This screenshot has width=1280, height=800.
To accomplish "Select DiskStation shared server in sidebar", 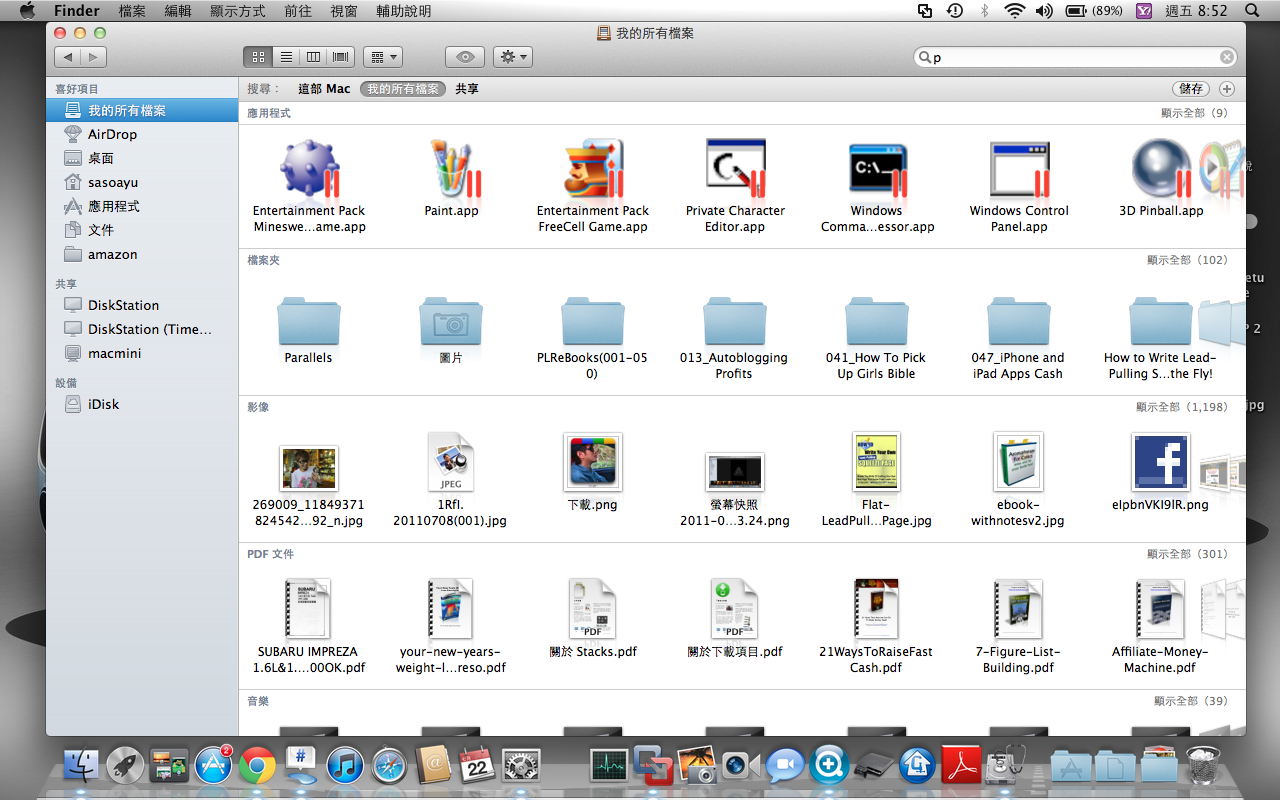I will 142,305.
